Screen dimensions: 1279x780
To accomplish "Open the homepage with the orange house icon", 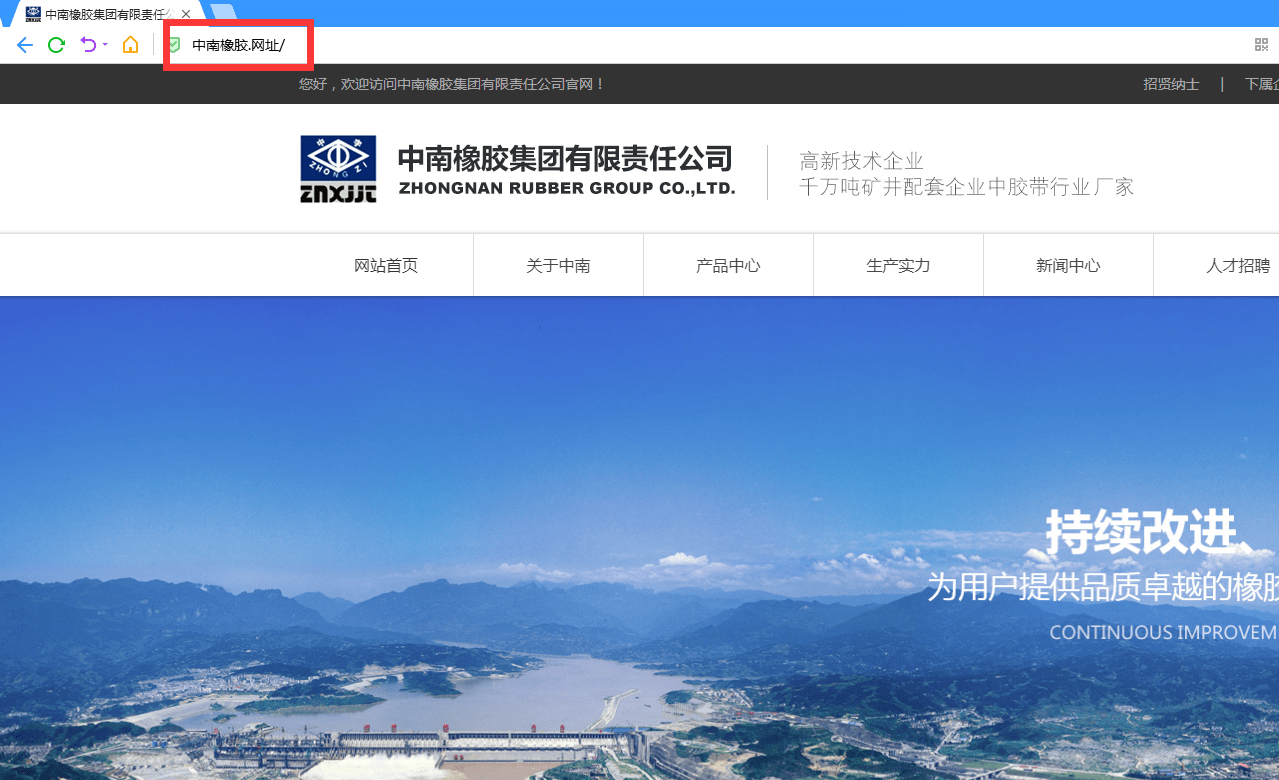I will pos(130,45).
